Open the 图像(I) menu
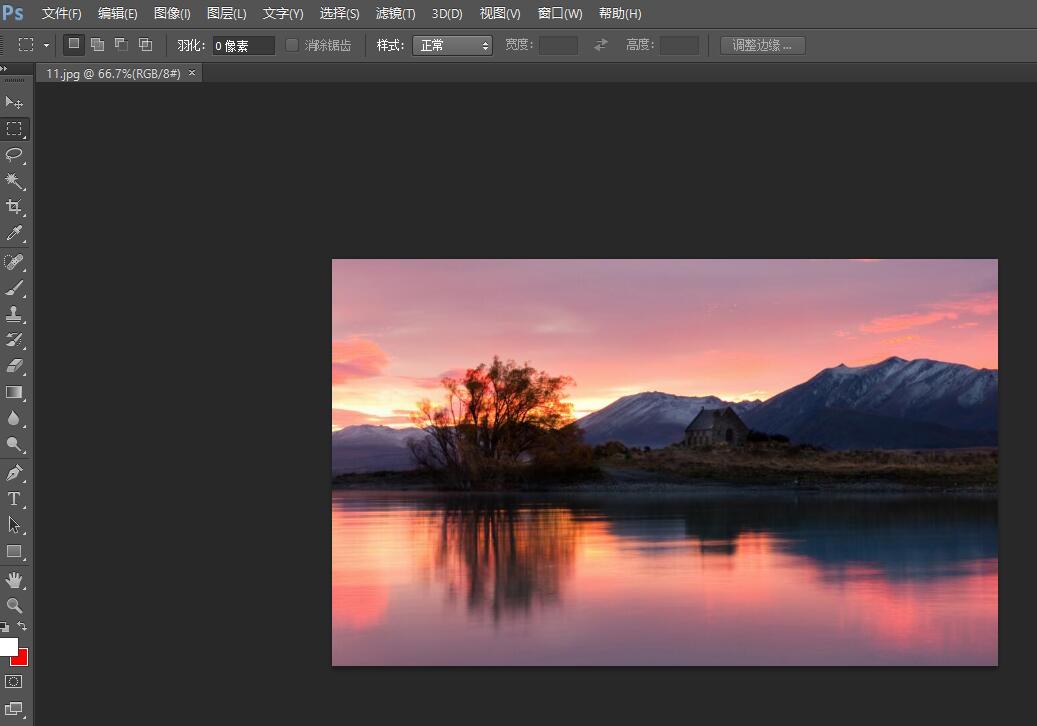 coord(172,13)
